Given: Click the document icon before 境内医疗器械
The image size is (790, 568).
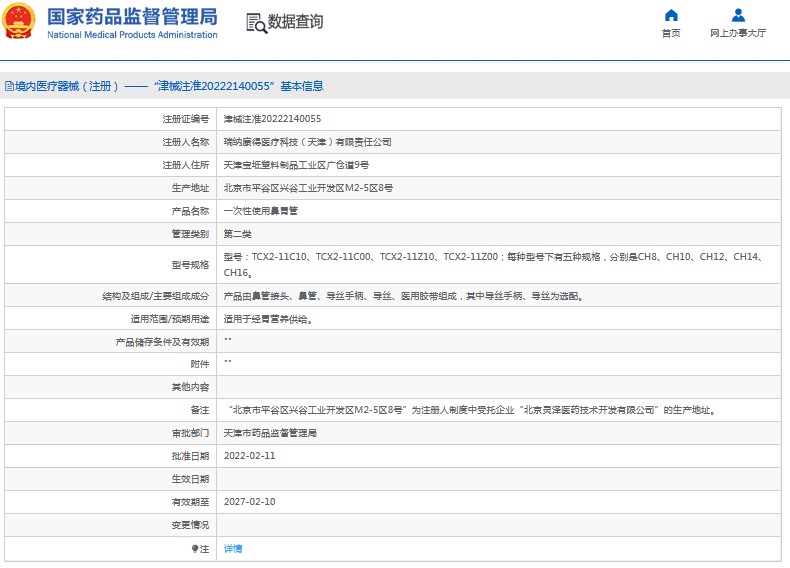Looking at the screenshot, I should click(9, 86).
